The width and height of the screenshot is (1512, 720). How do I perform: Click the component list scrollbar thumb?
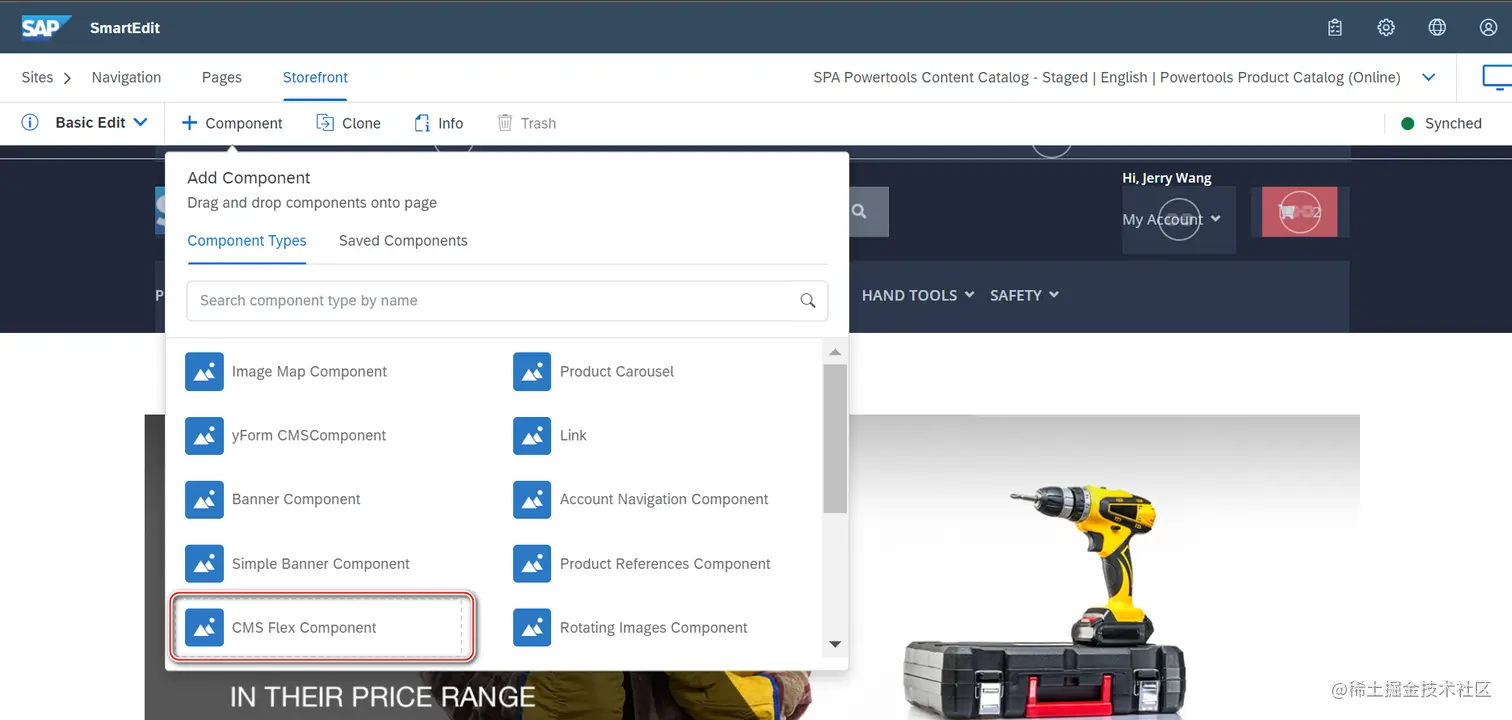pos(835,439)
